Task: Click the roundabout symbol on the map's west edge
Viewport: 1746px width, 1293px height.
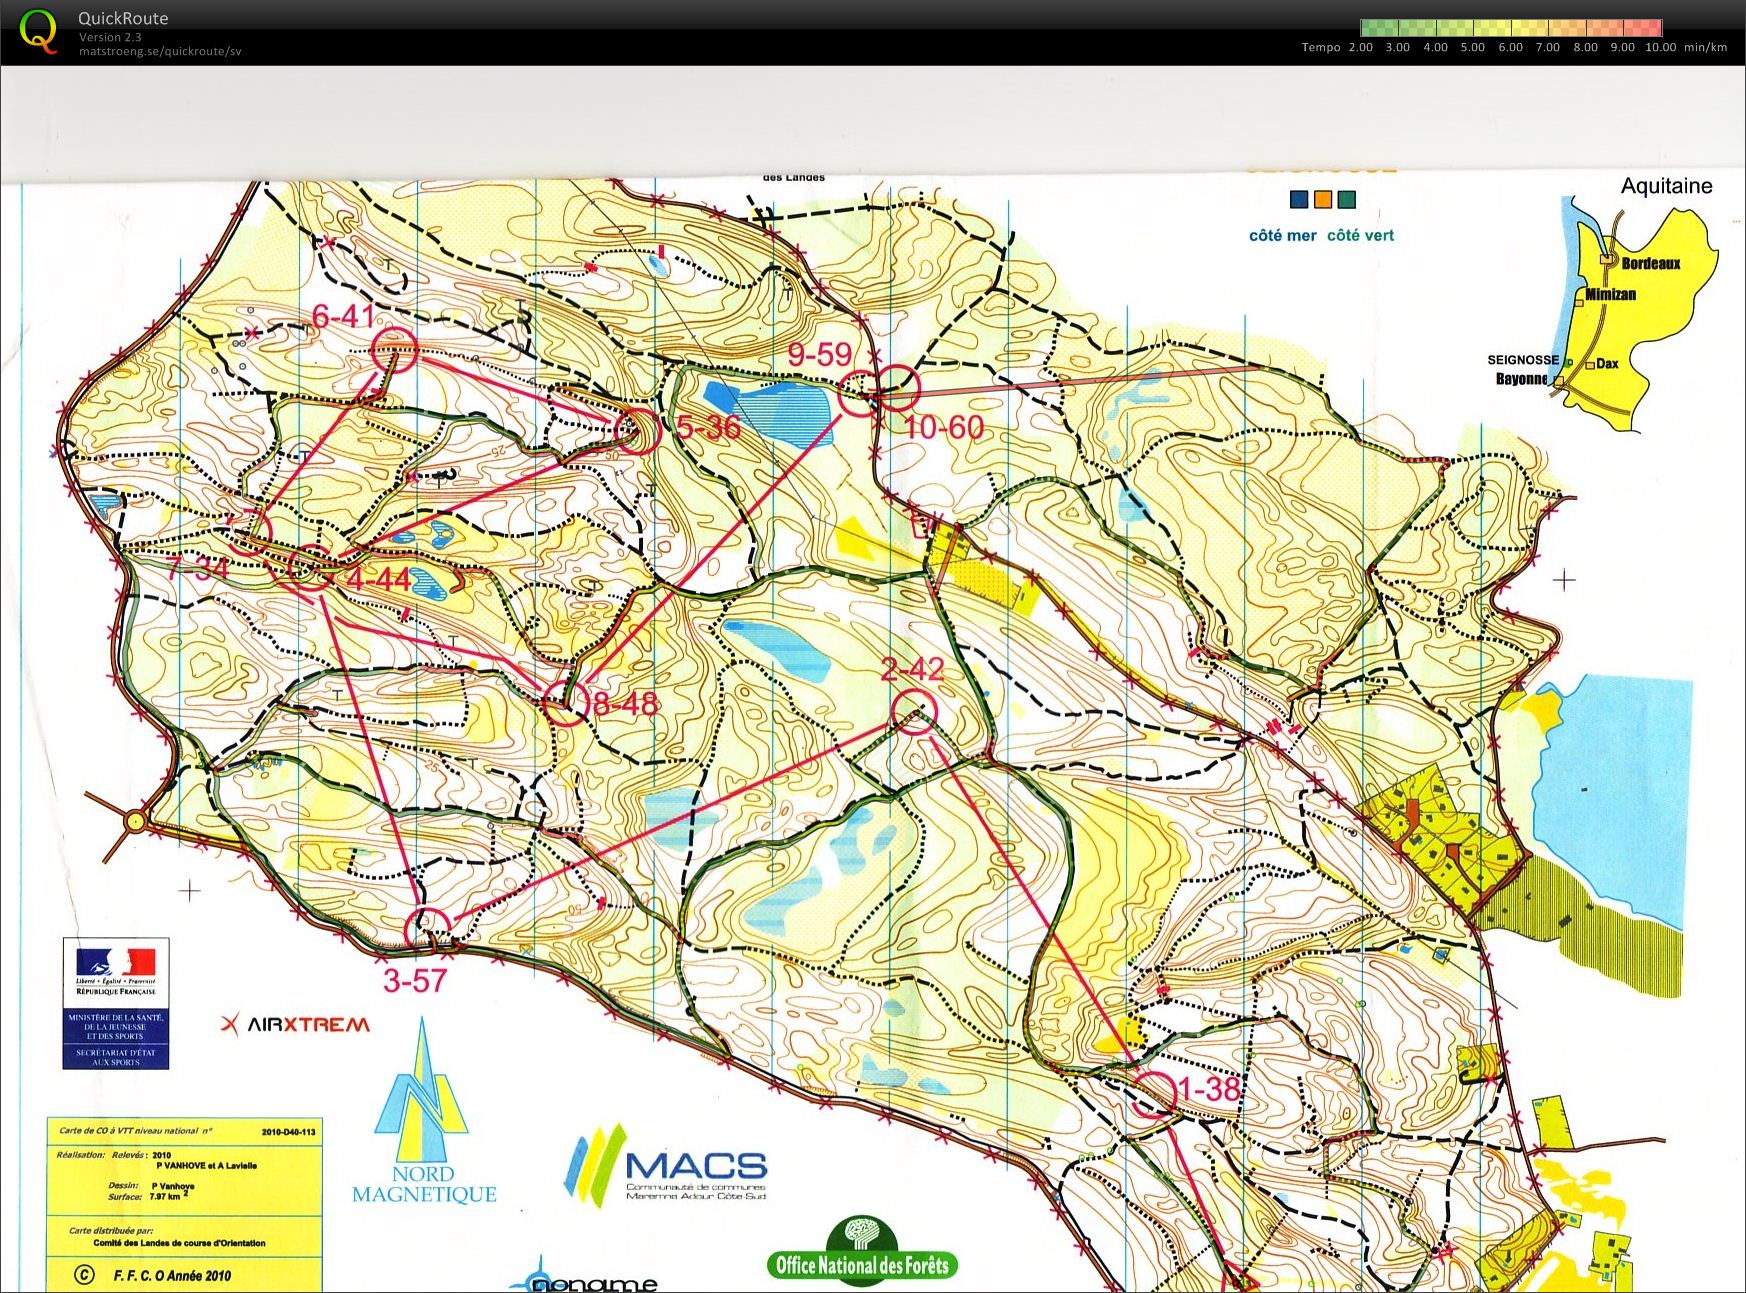Action: [x=134, y=822]
